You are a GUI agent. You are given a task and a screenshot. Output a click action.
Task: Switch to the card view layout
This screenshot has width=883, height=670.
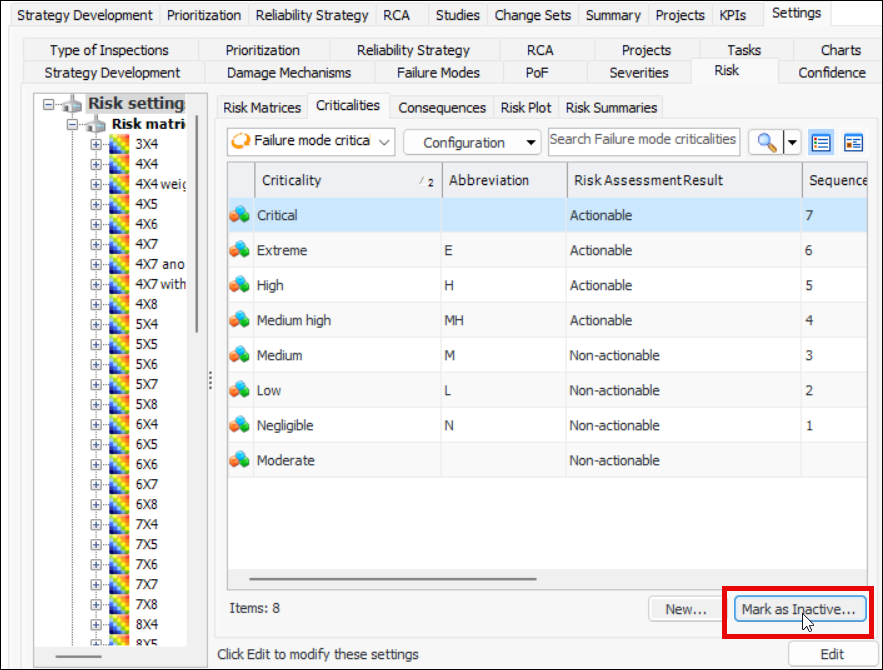click(x=853, y=142)
